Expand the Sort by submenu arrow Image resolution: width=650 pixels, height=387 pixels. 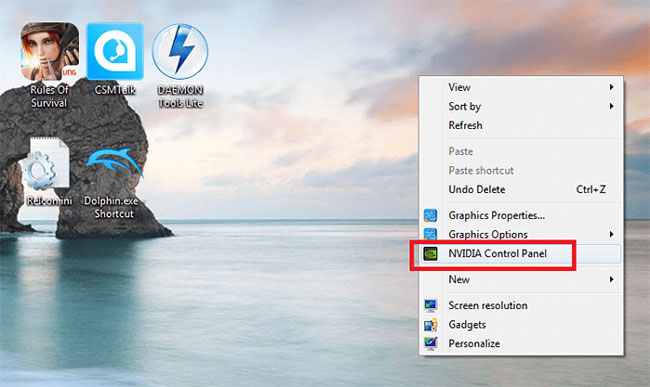611,106
